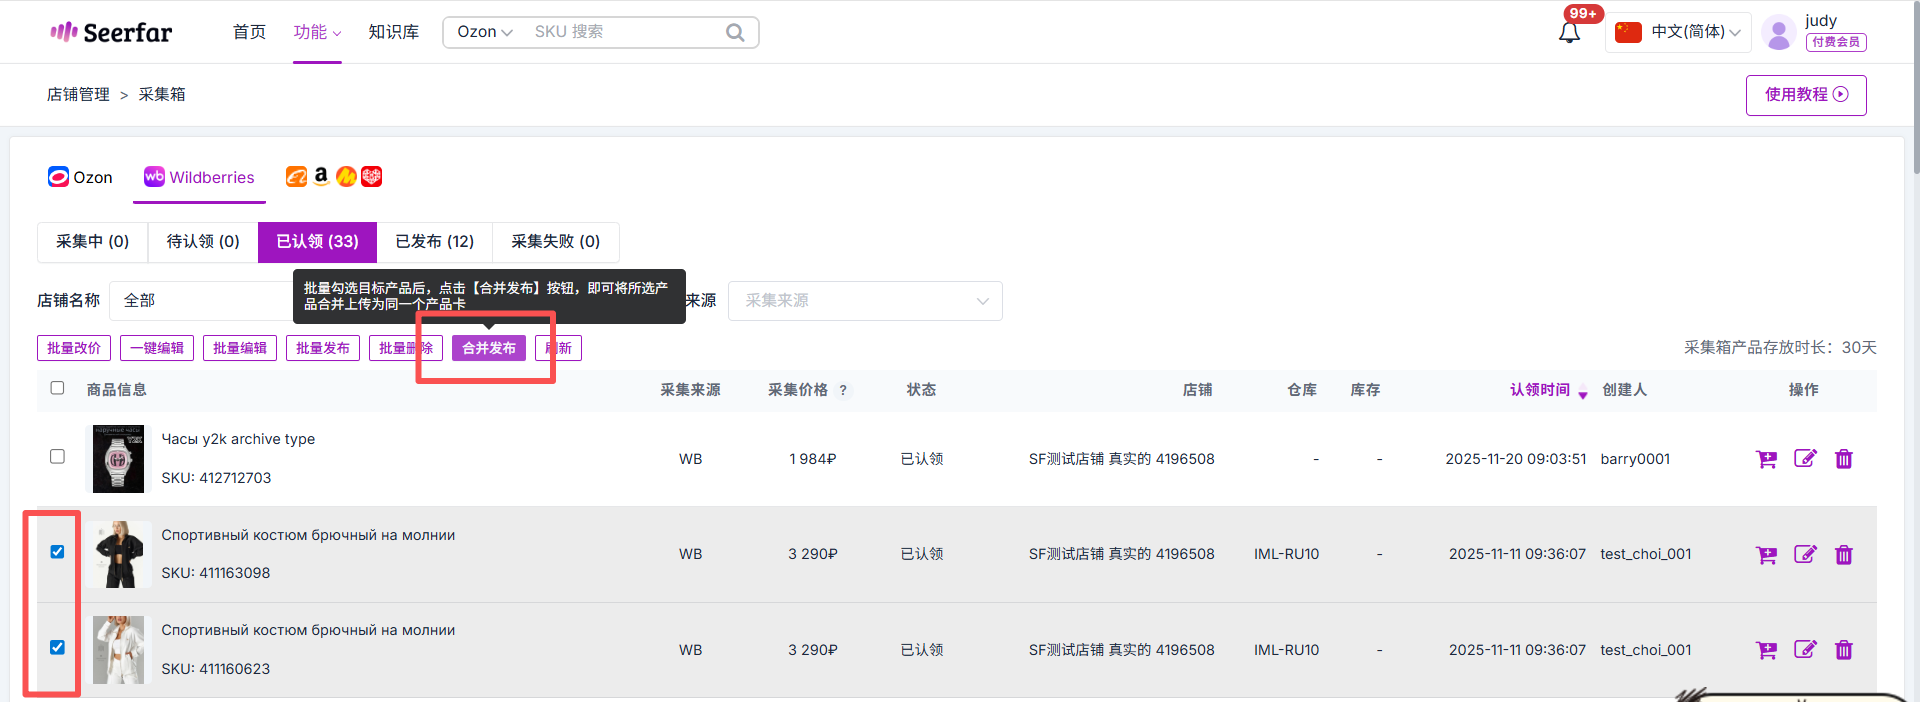This screenshot has height=702, width=1920.
Task: Uncheck the product with SKU 411163098
Action: (x=57, y=552)
